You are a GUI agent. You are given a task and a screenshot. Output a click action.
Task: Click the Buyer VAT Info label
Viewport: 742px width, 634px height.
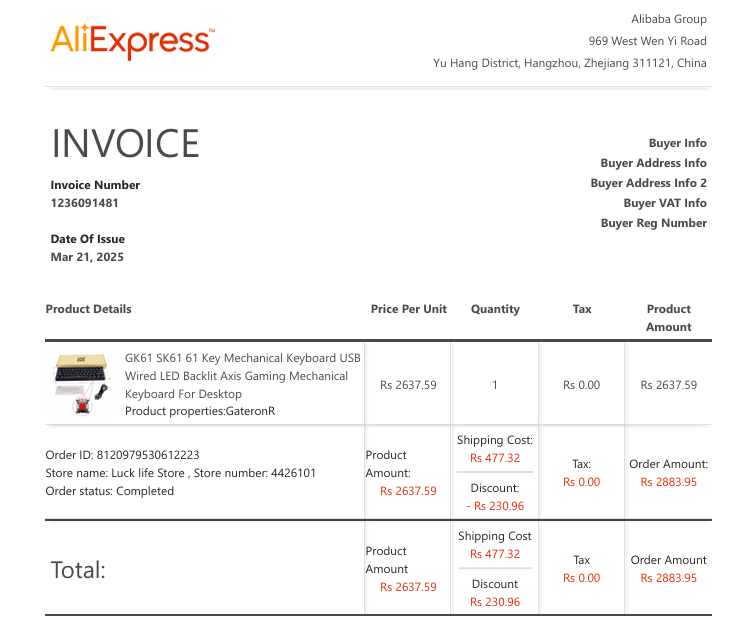pos(664,203)
